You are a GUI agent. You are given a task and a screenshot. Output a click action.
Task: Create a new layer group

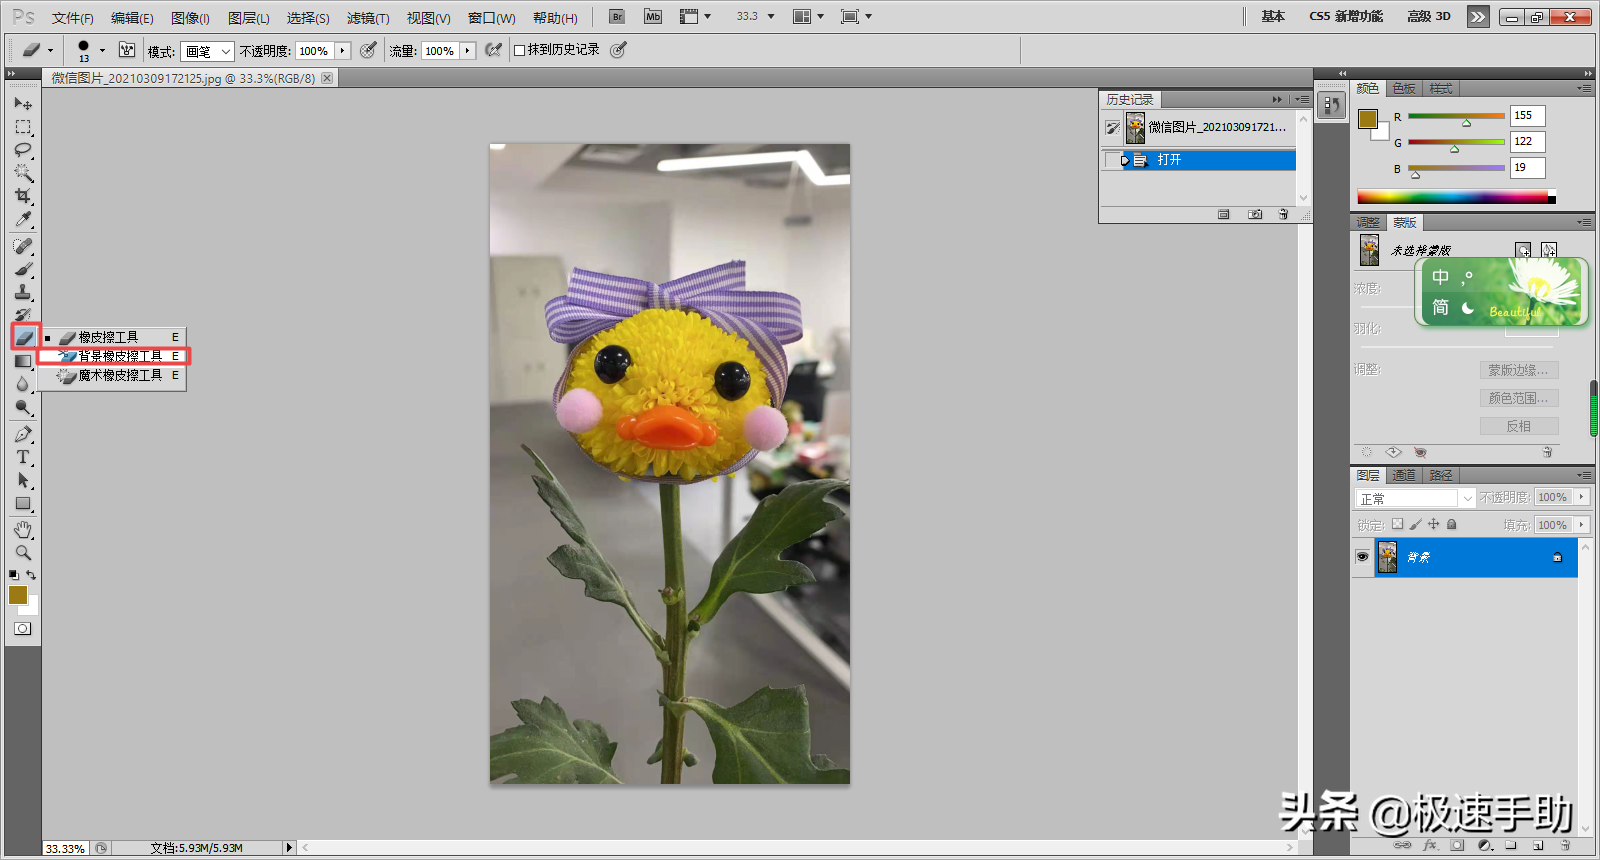coord(1511,846)
